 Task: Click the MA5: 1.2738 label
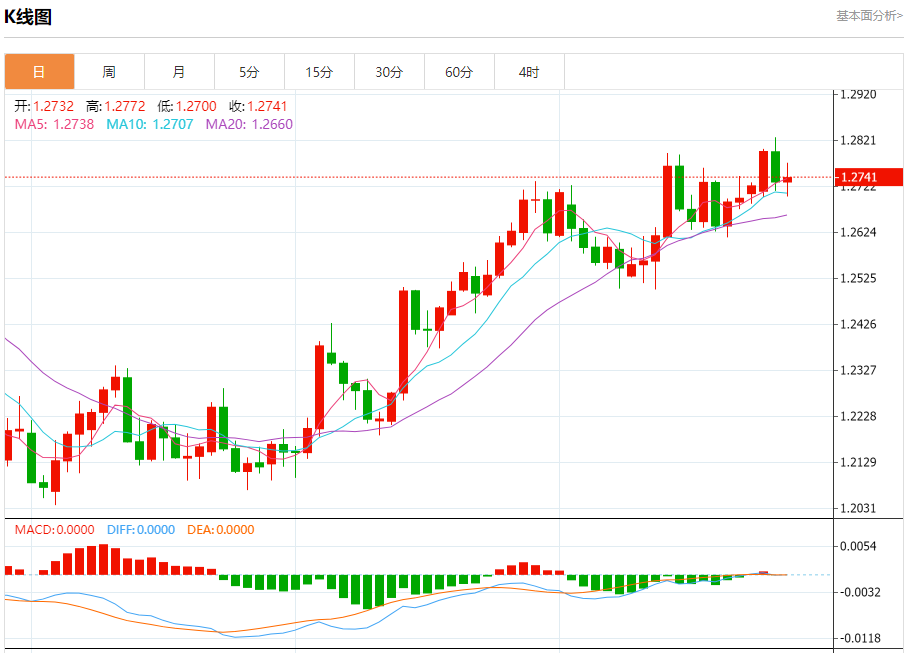(54, 124)
